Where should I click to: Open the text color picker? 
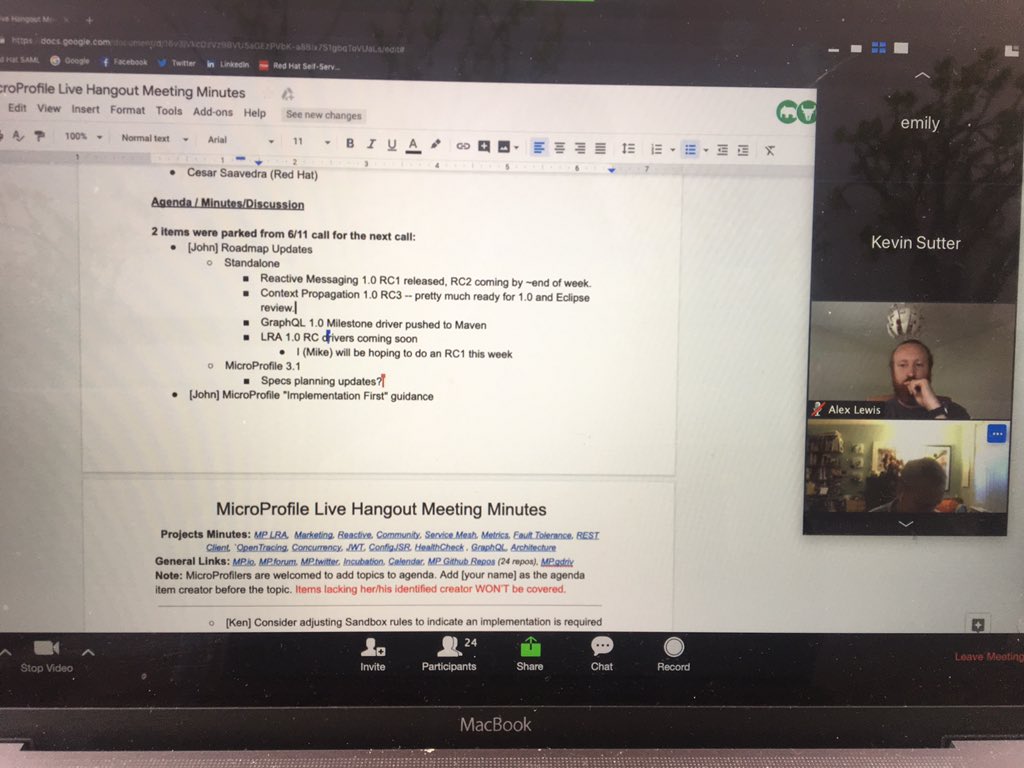click(x=413, y=145)
